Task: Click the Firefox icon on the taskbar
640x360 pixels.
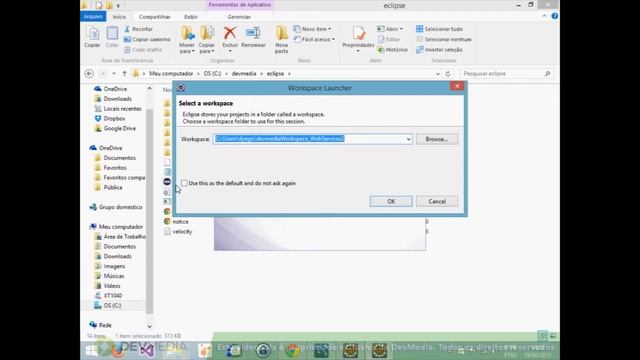Action: coord(117,350)
